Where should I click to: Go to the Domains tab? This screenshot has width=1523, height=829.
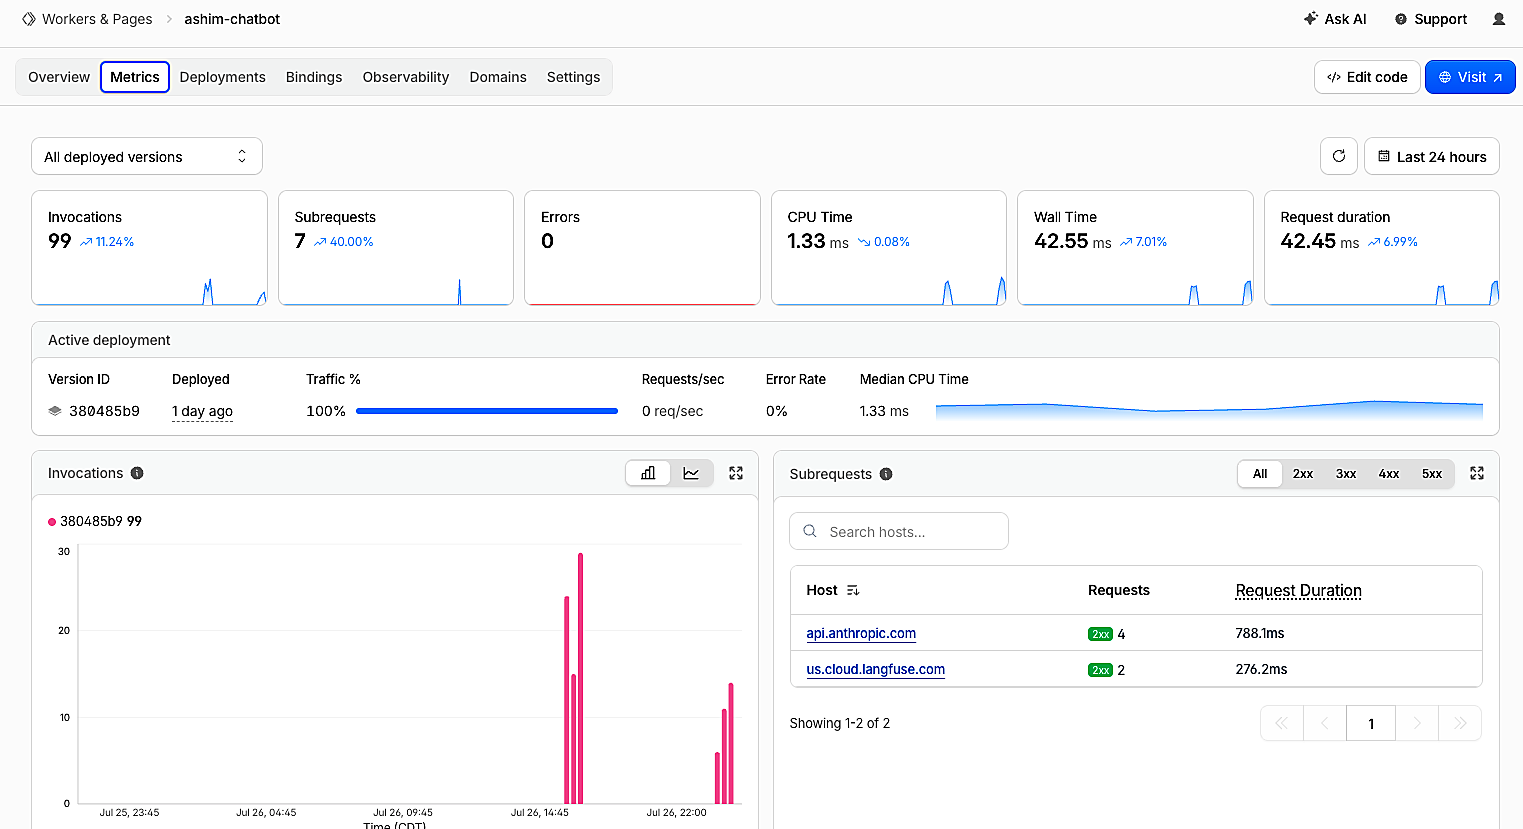click(498, 77)
